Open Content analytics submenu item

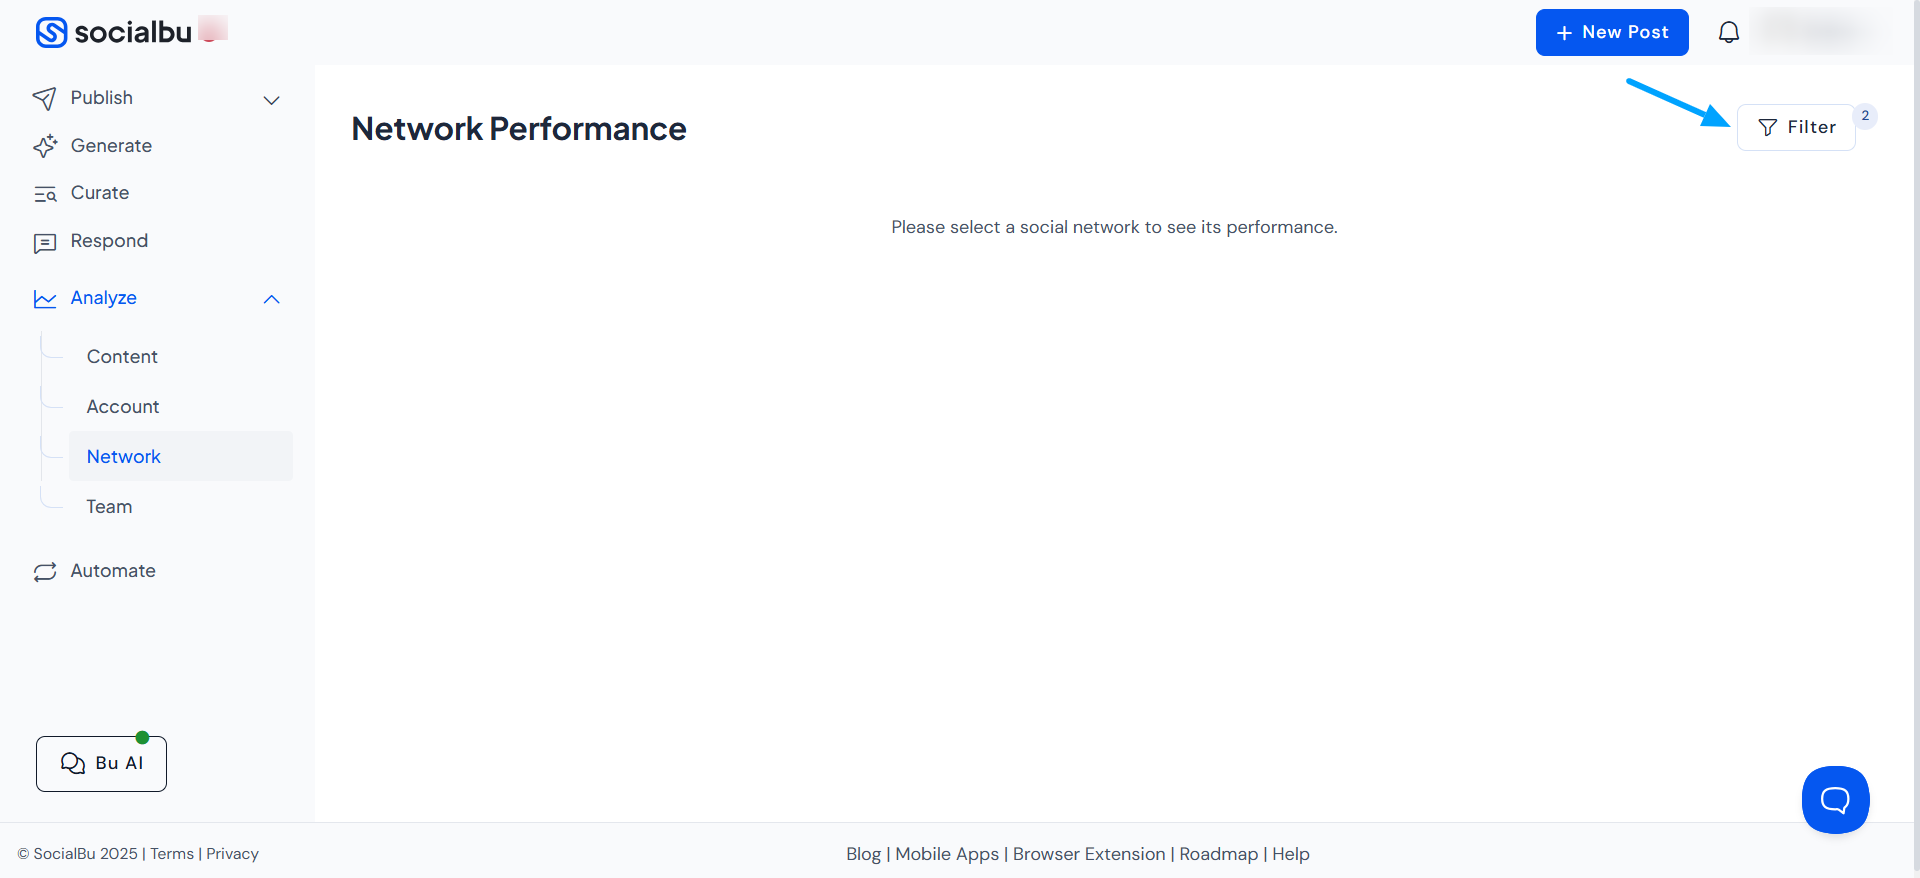point(122,357)
